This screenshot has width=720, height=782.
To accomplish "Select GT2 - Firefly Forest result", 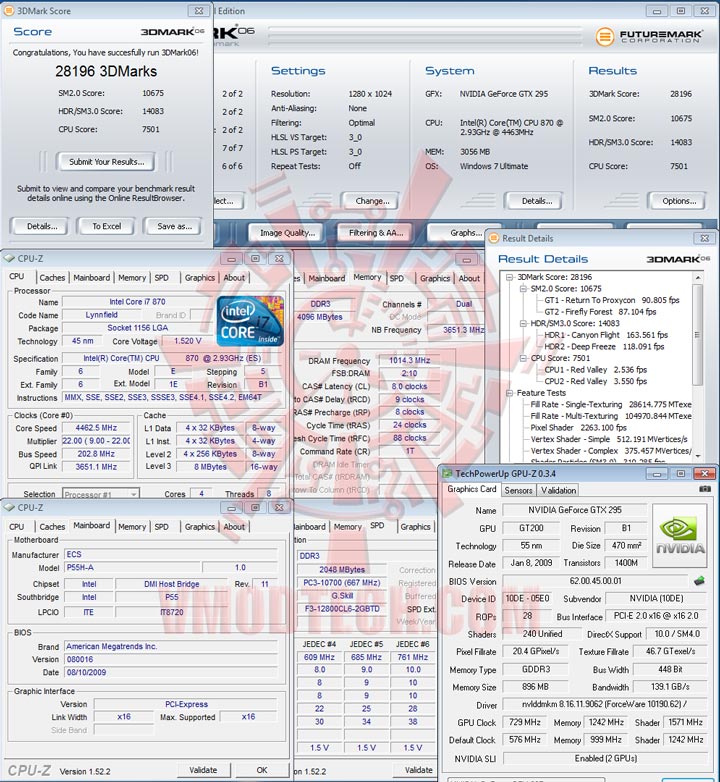I will (600, 312).
